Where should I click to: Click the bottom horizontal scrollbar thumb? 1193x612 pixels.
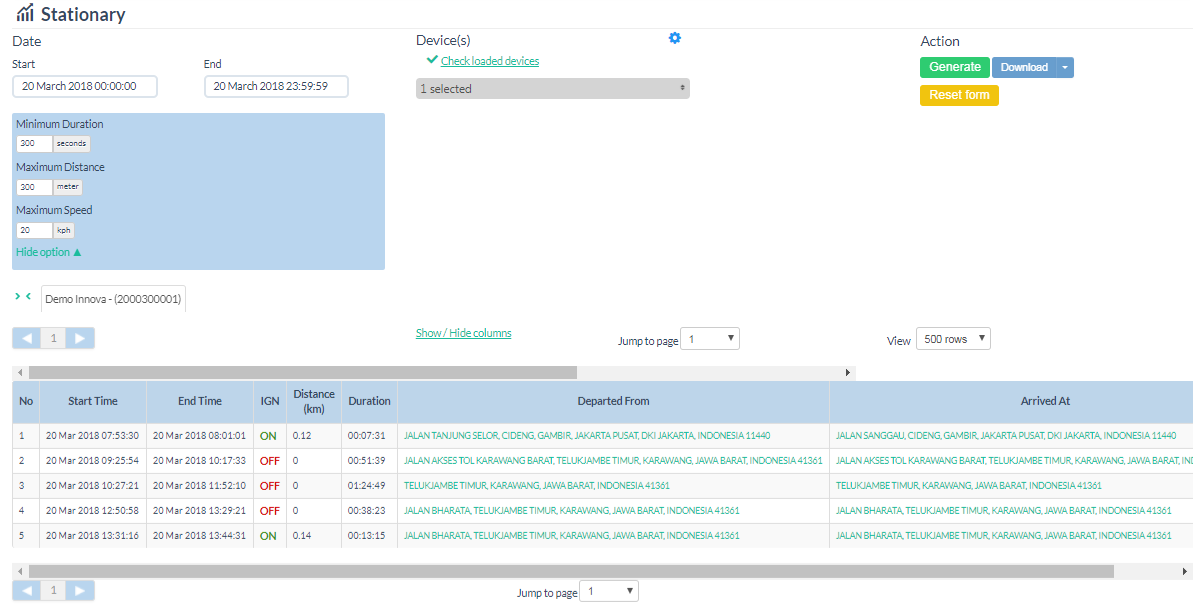point(570,571)
